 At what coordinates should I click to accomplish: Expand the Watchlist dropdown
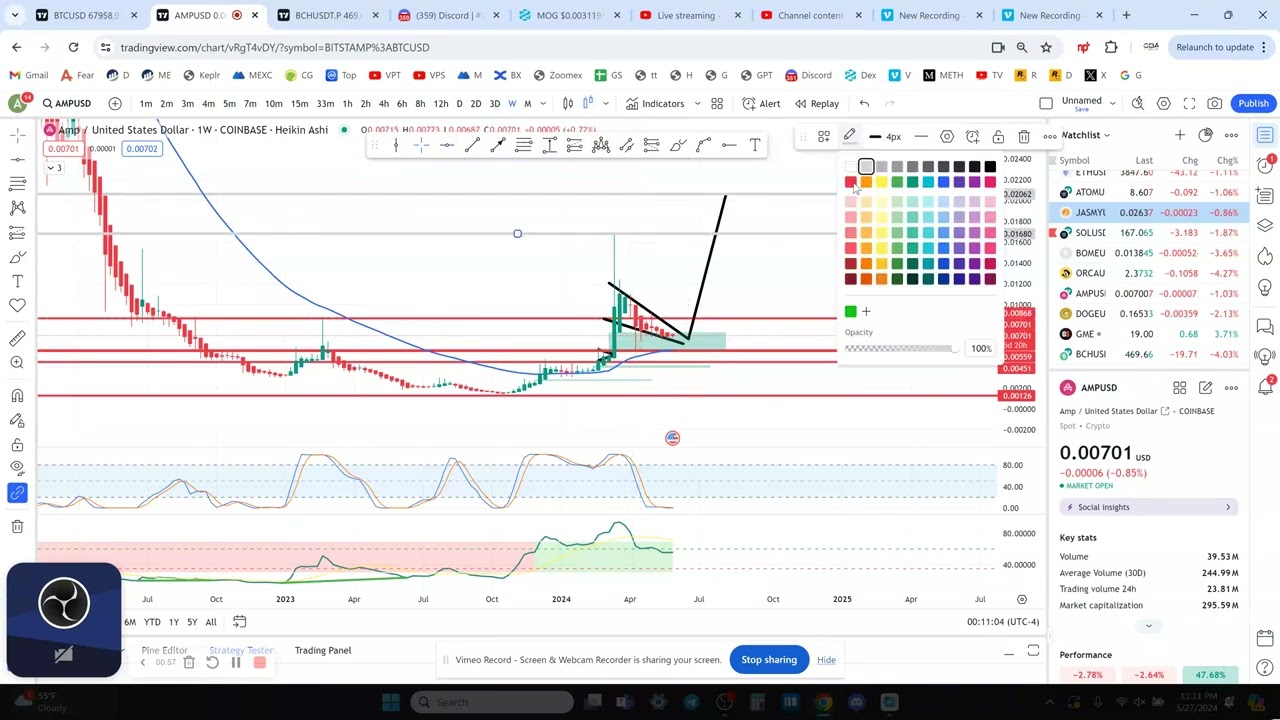(x=1085, y=135)
